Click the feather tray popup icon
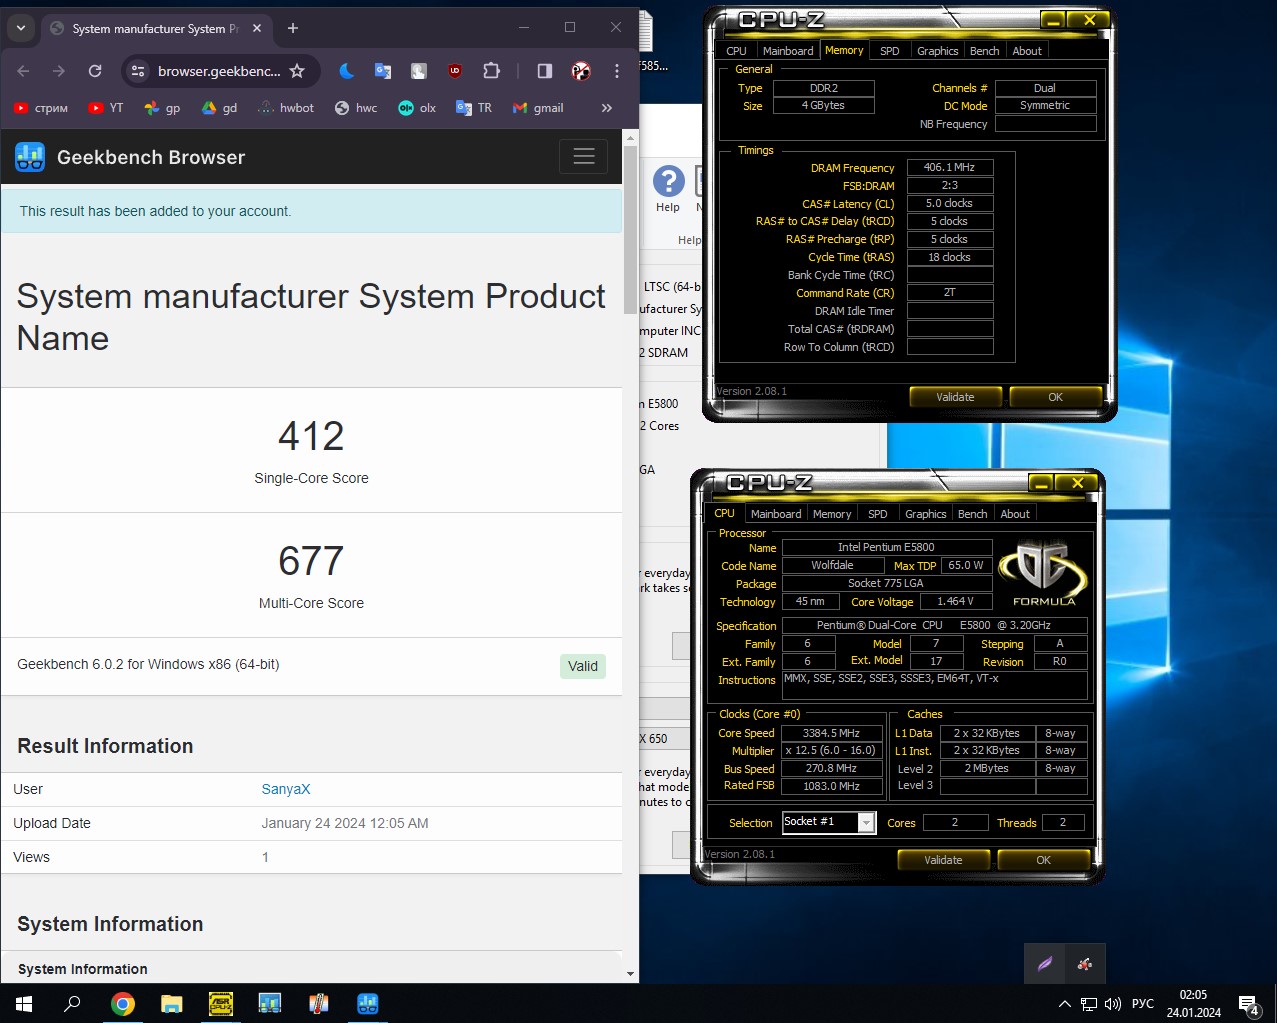 1045,964
